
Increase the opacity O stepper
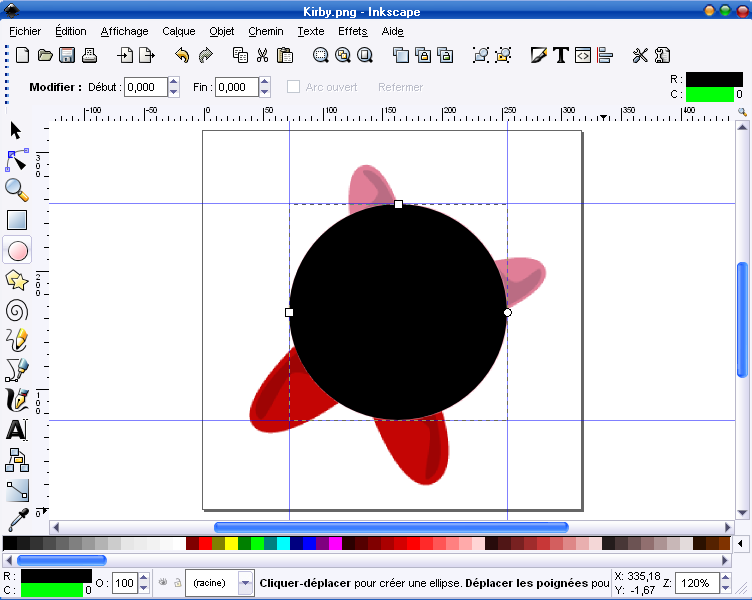[143, 578]
